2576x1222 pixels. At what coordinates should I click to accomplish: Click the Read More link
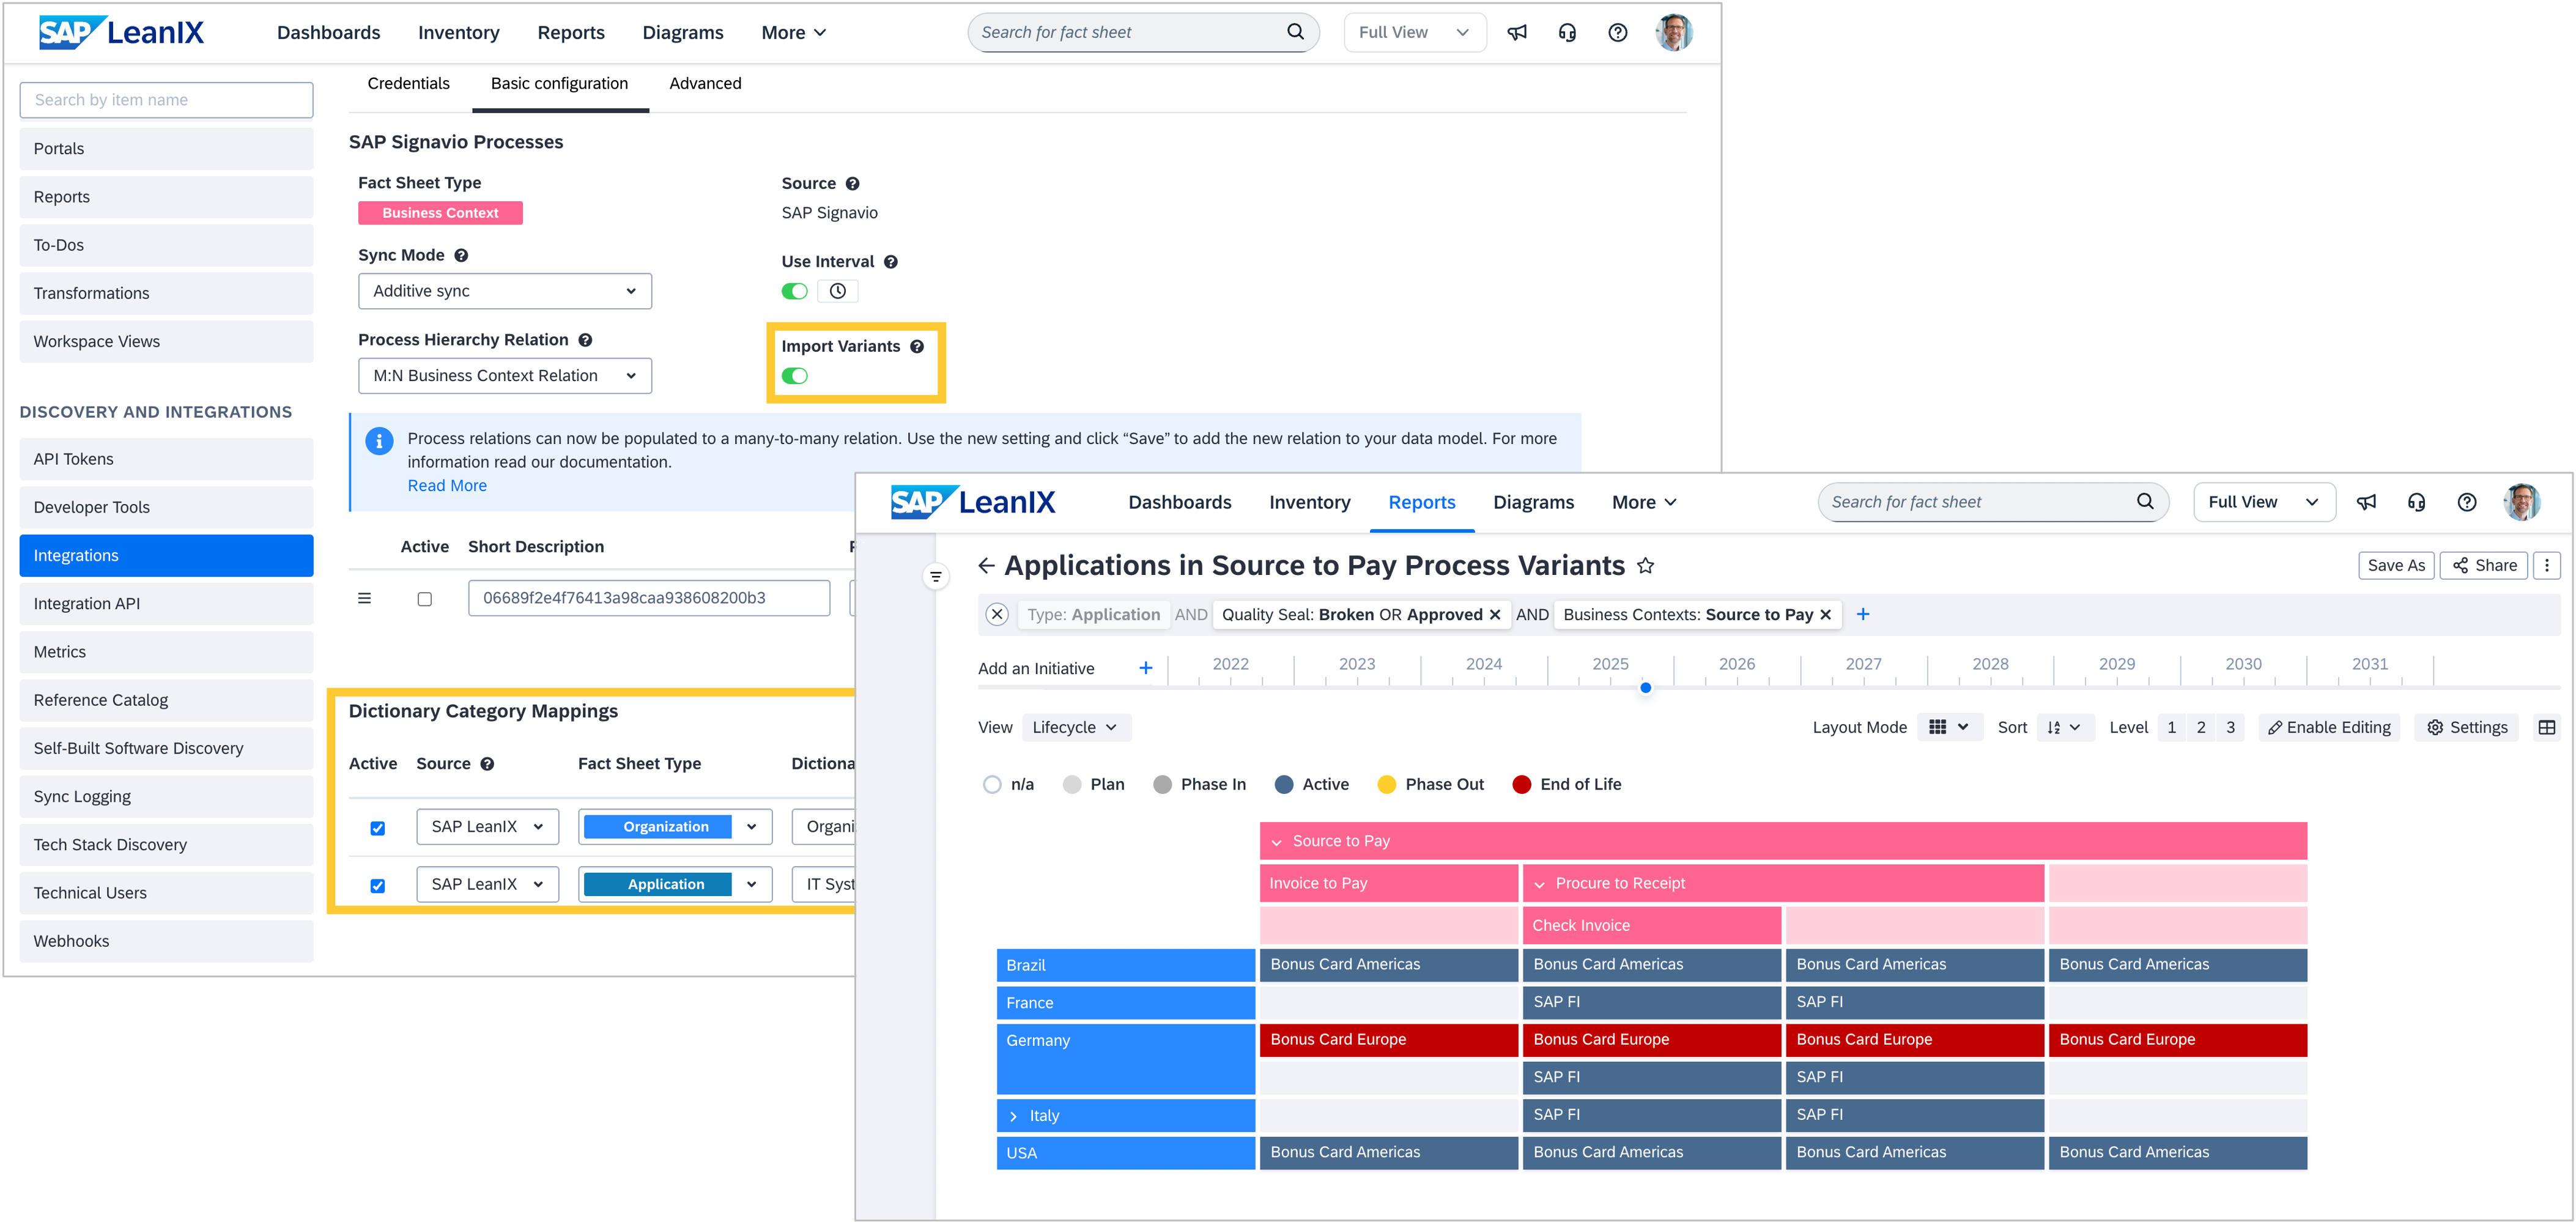[x=446, y=485]
